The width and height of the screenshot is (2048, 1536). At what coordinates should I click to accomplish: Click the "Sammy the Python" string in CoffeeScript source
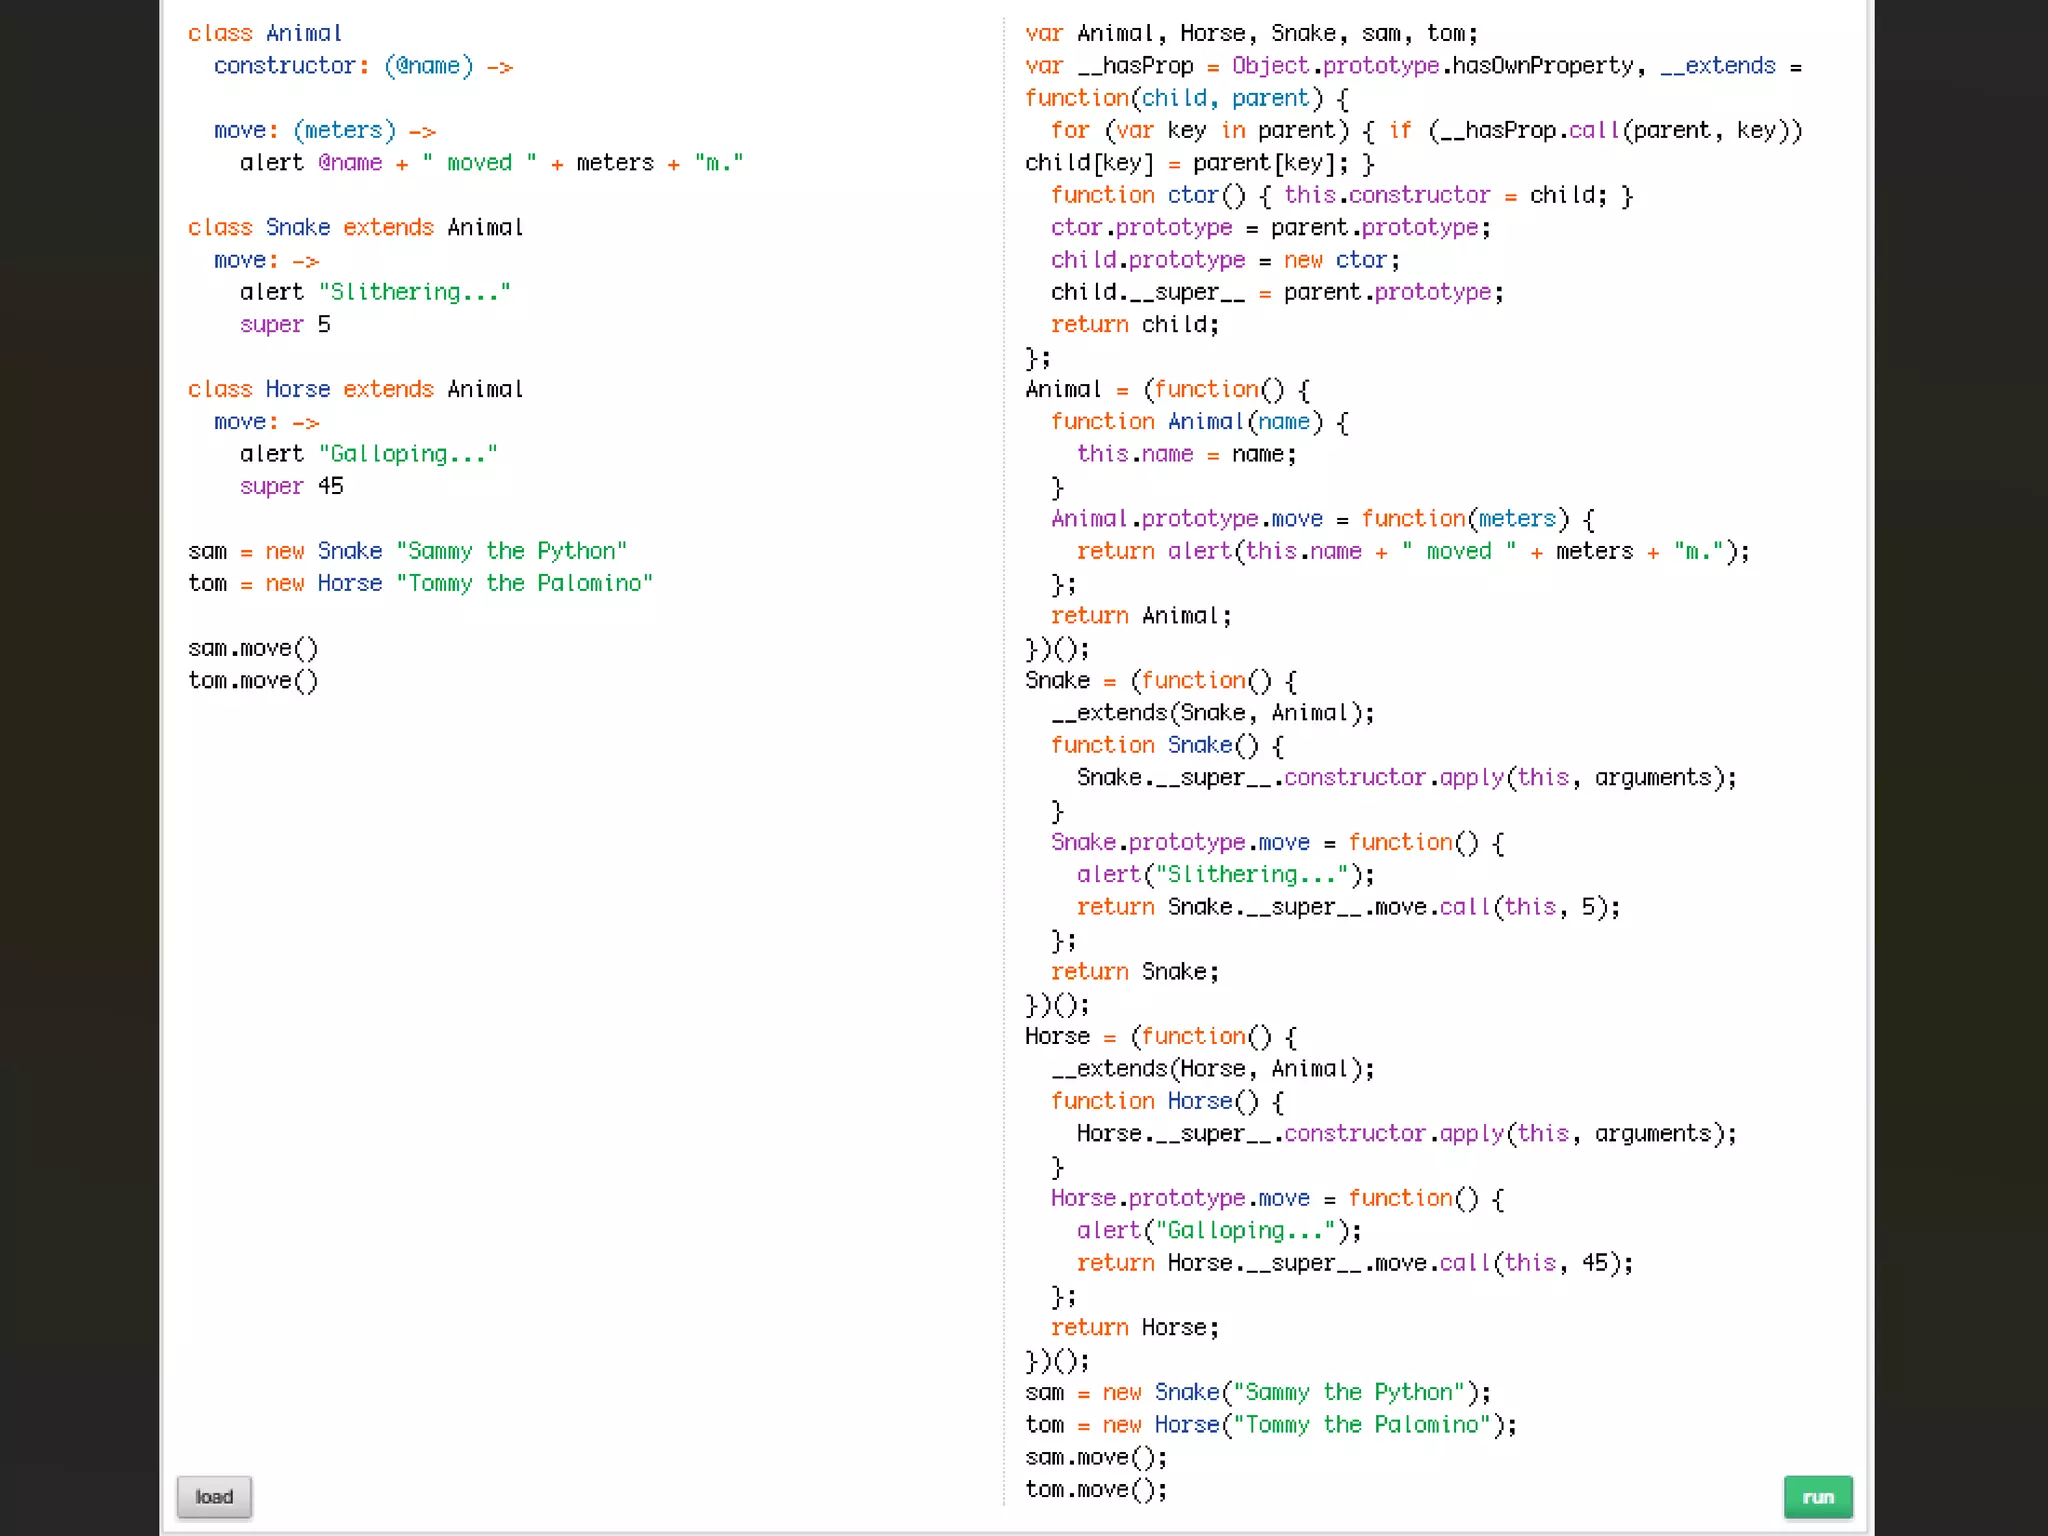511,551
